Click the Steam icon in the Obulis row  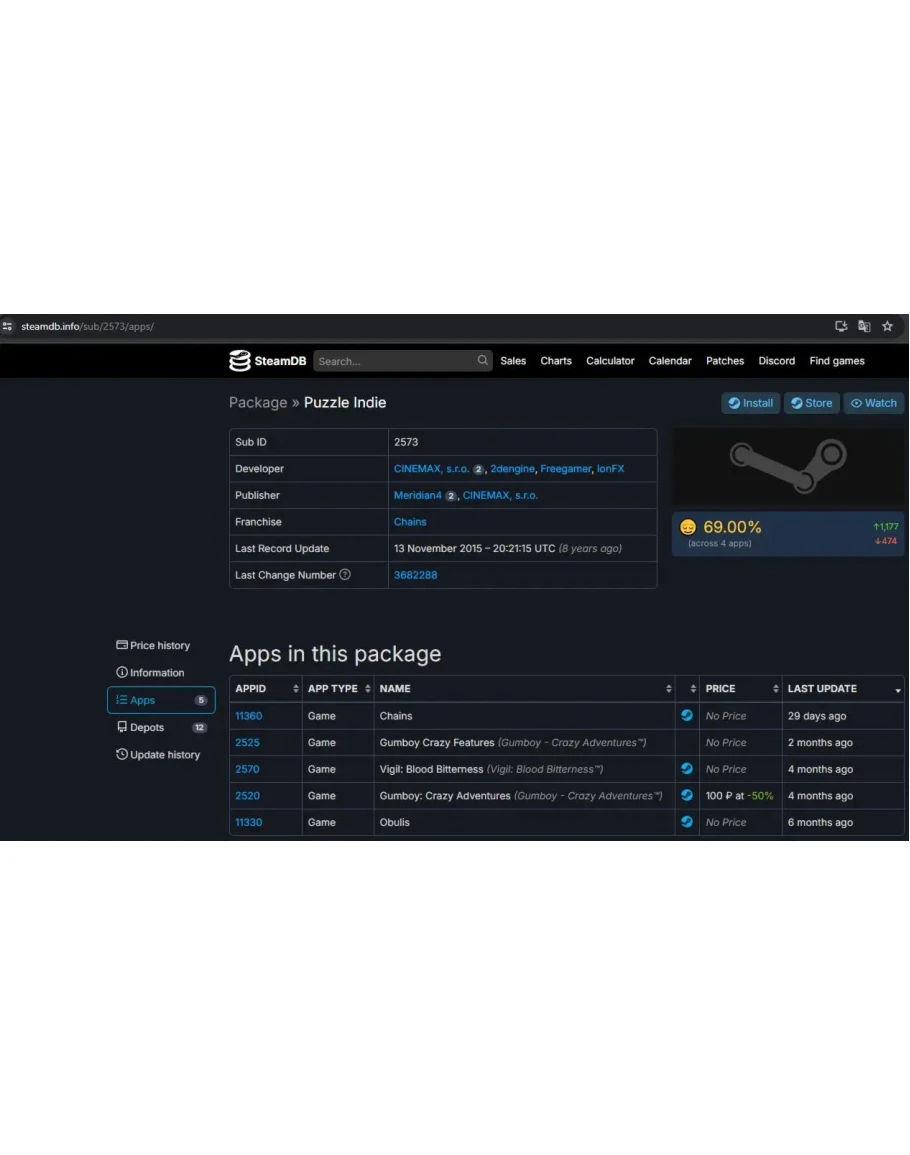[687, 821]
